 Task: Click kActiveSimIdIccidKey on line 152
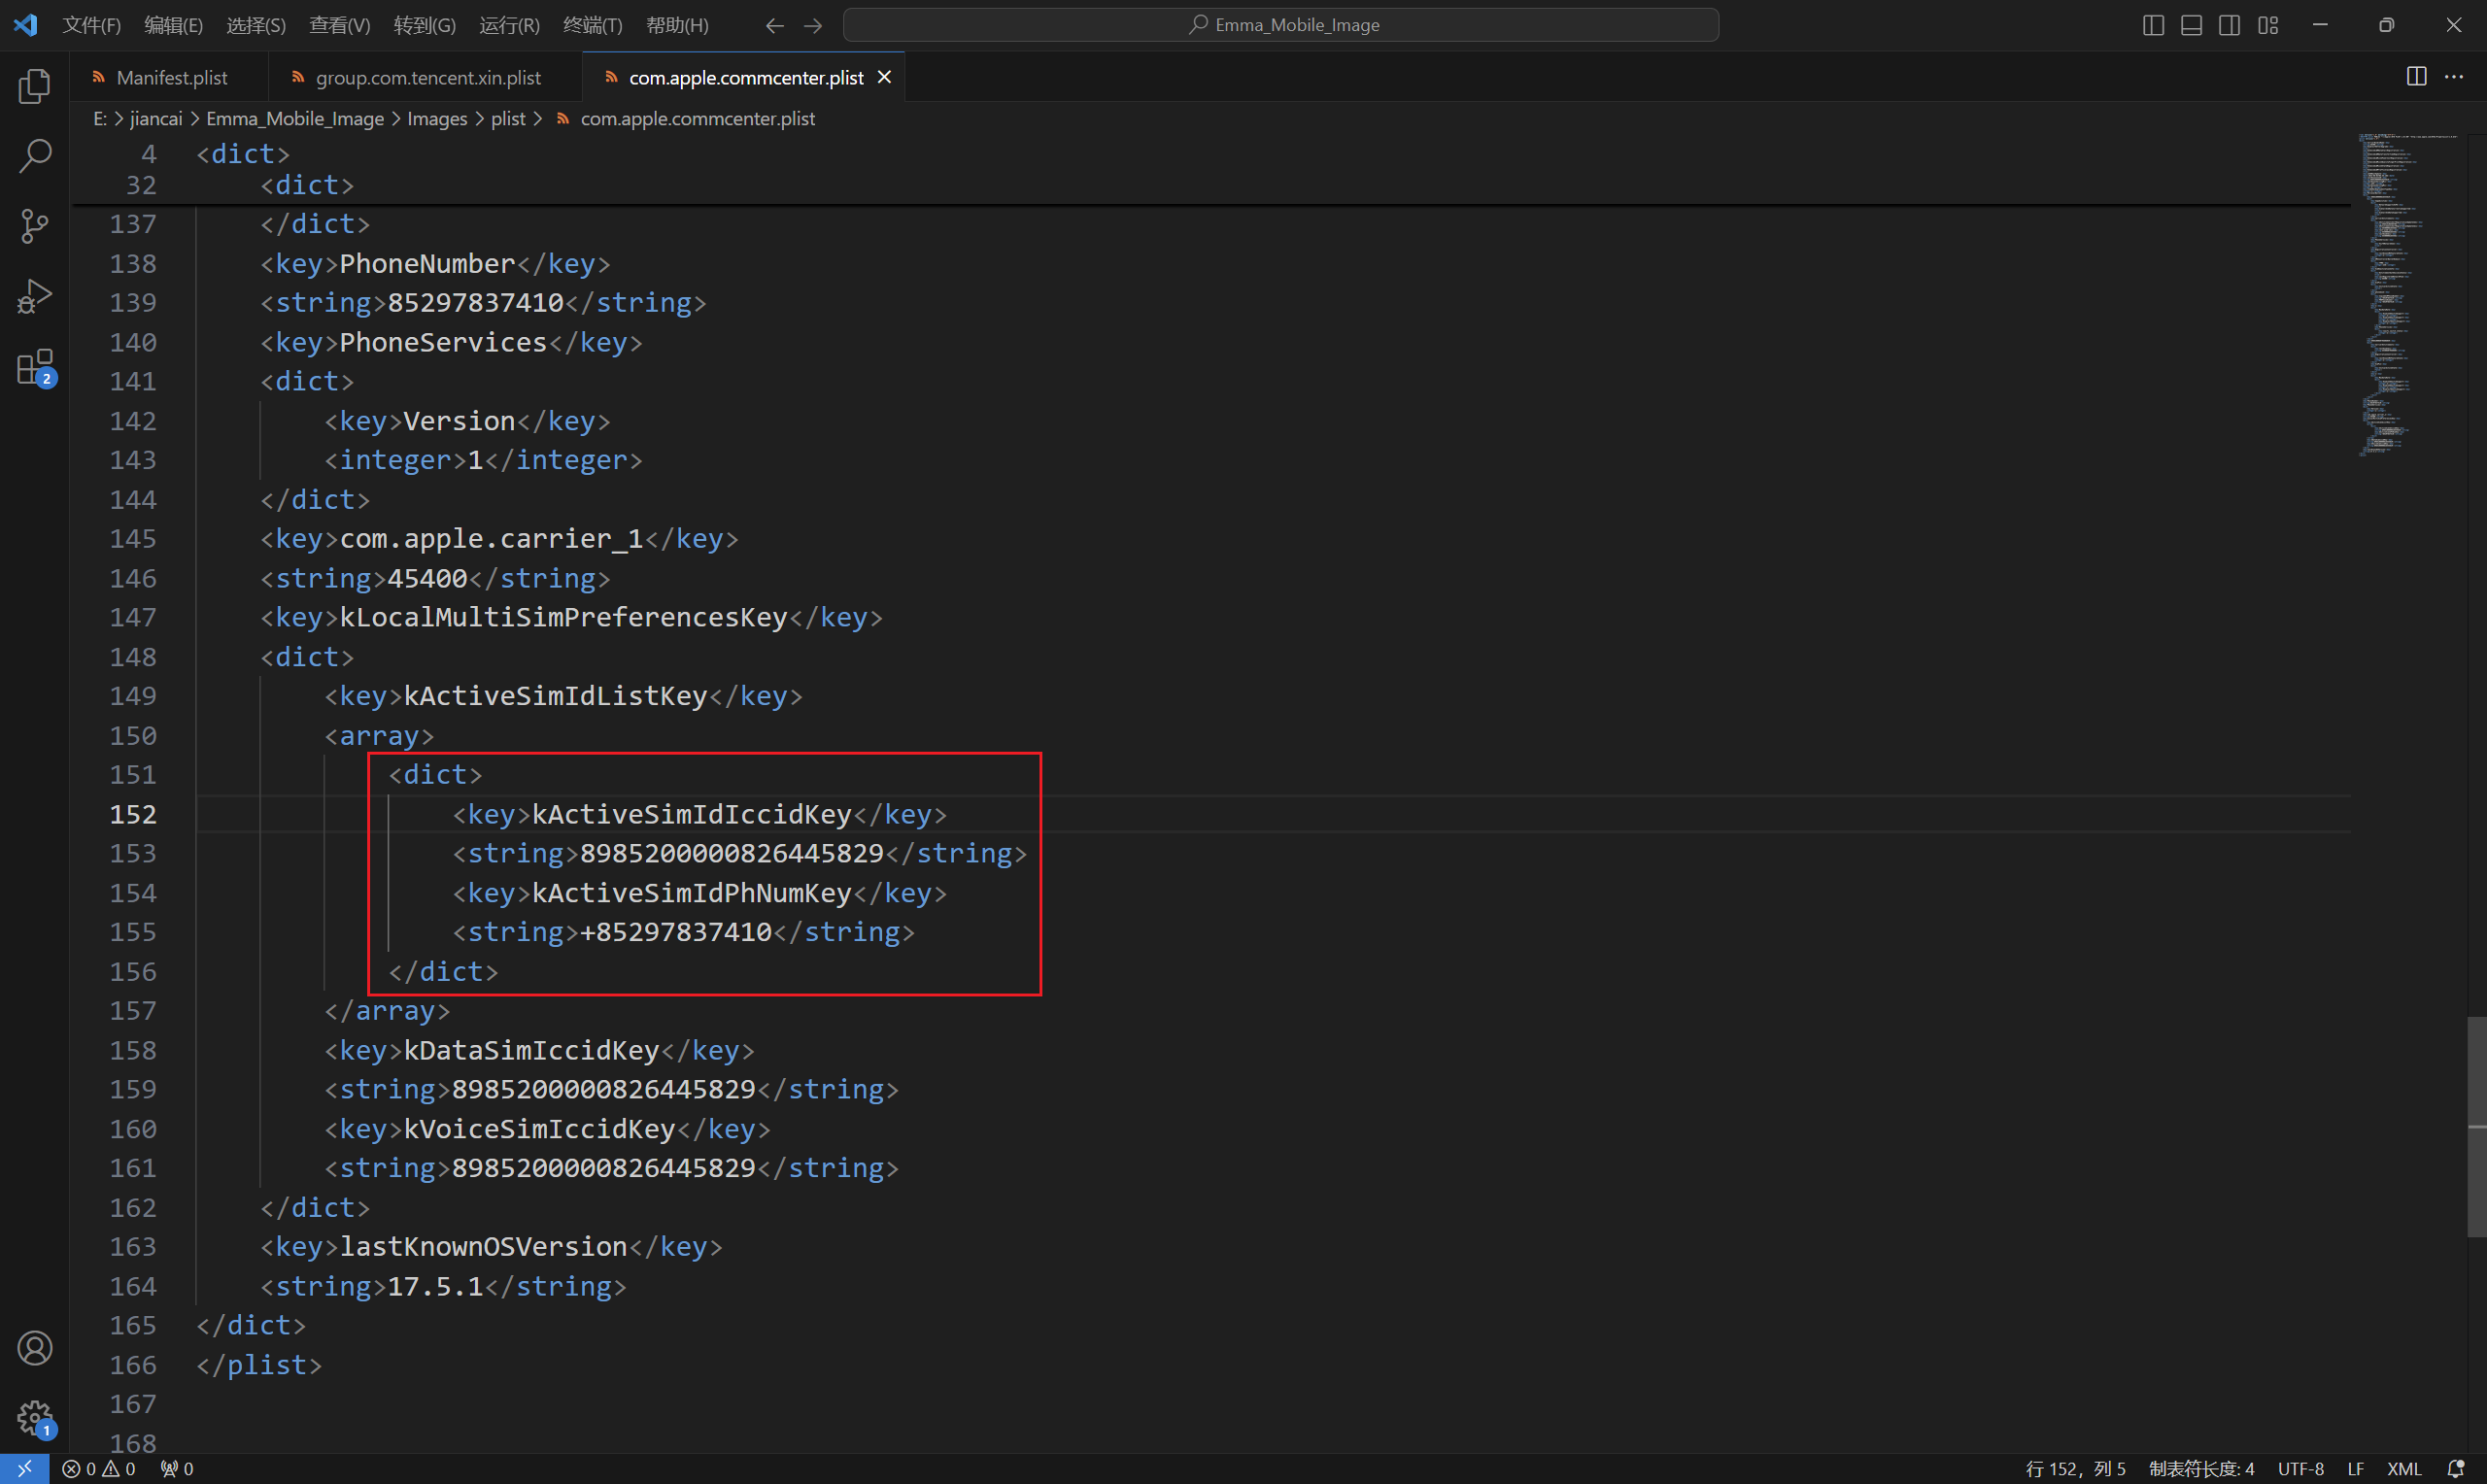coord(692,814)
